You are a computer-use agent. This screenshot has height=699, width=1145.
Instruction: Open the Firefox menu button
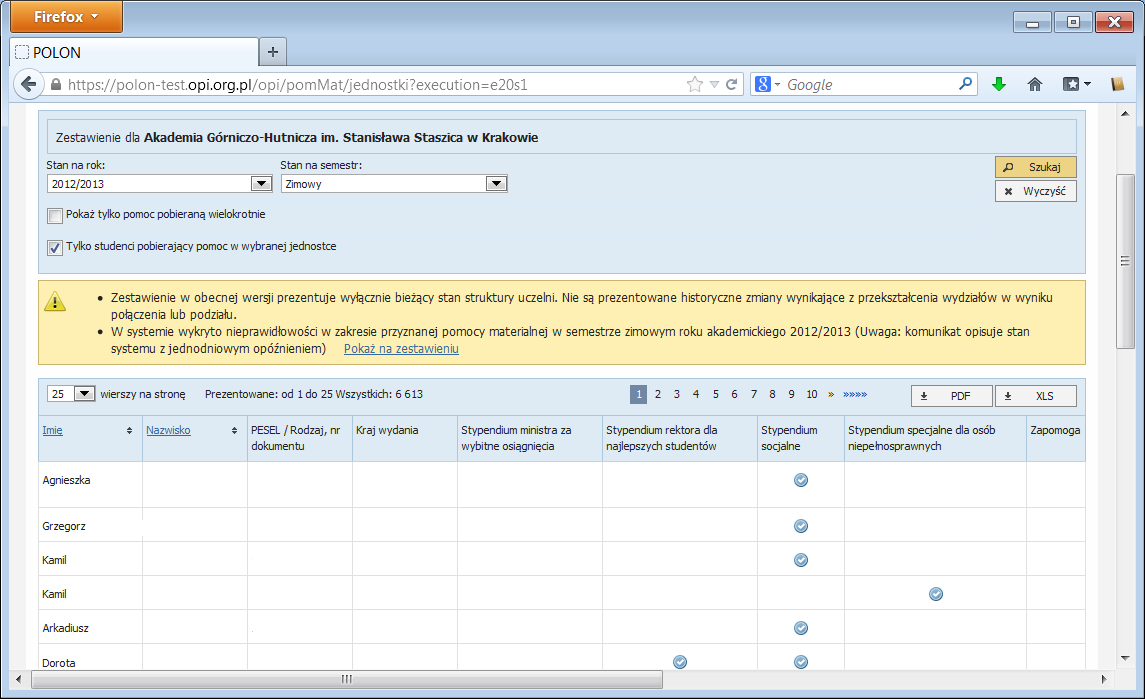[x=66, y=17]
